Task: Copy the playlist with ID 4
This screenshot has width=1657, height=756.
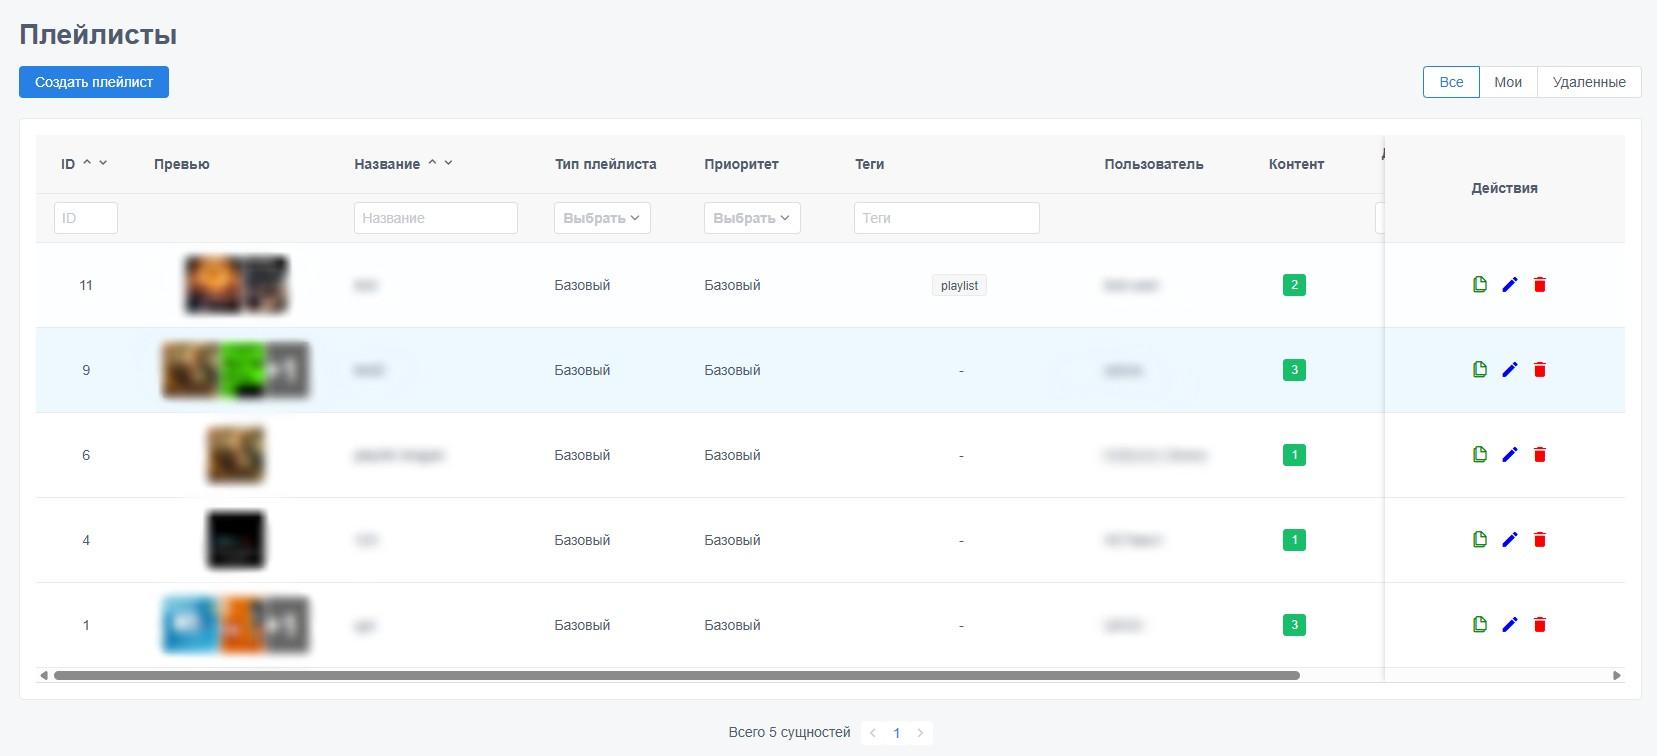Action: pyautogui.click(x=1480, y=540)
